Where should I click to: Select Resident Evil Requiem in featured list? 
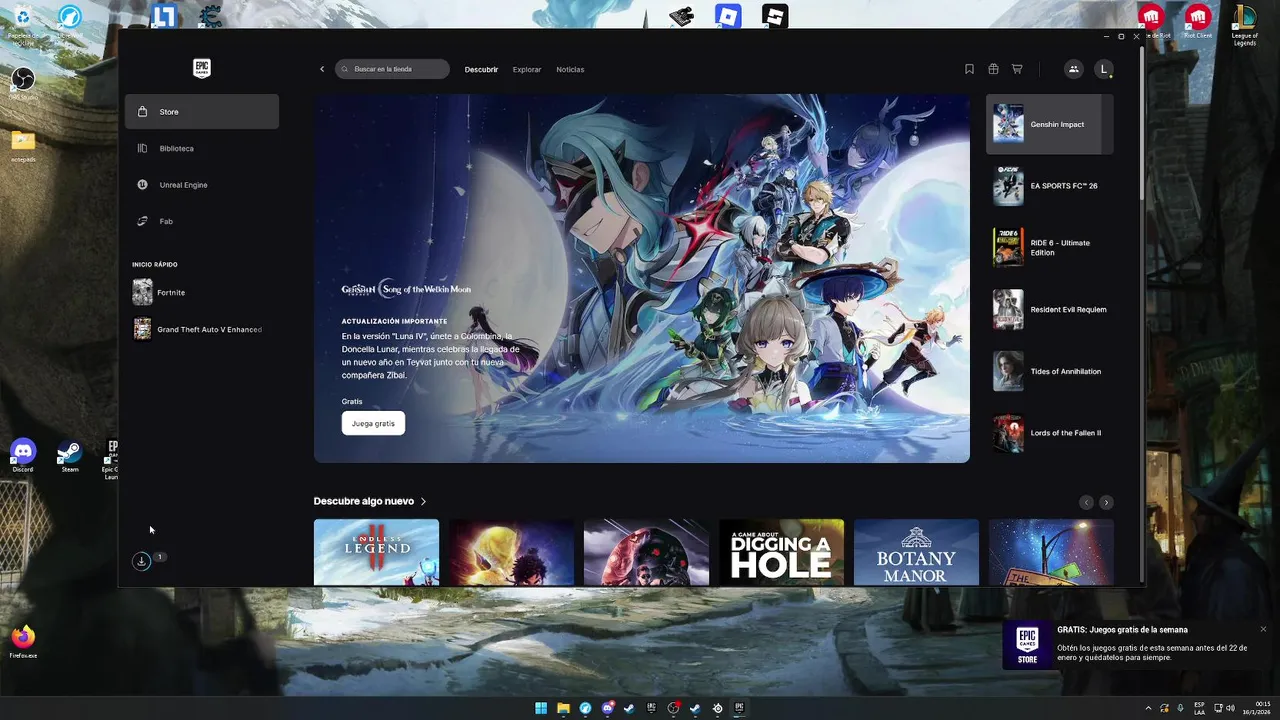point(1049,309)
